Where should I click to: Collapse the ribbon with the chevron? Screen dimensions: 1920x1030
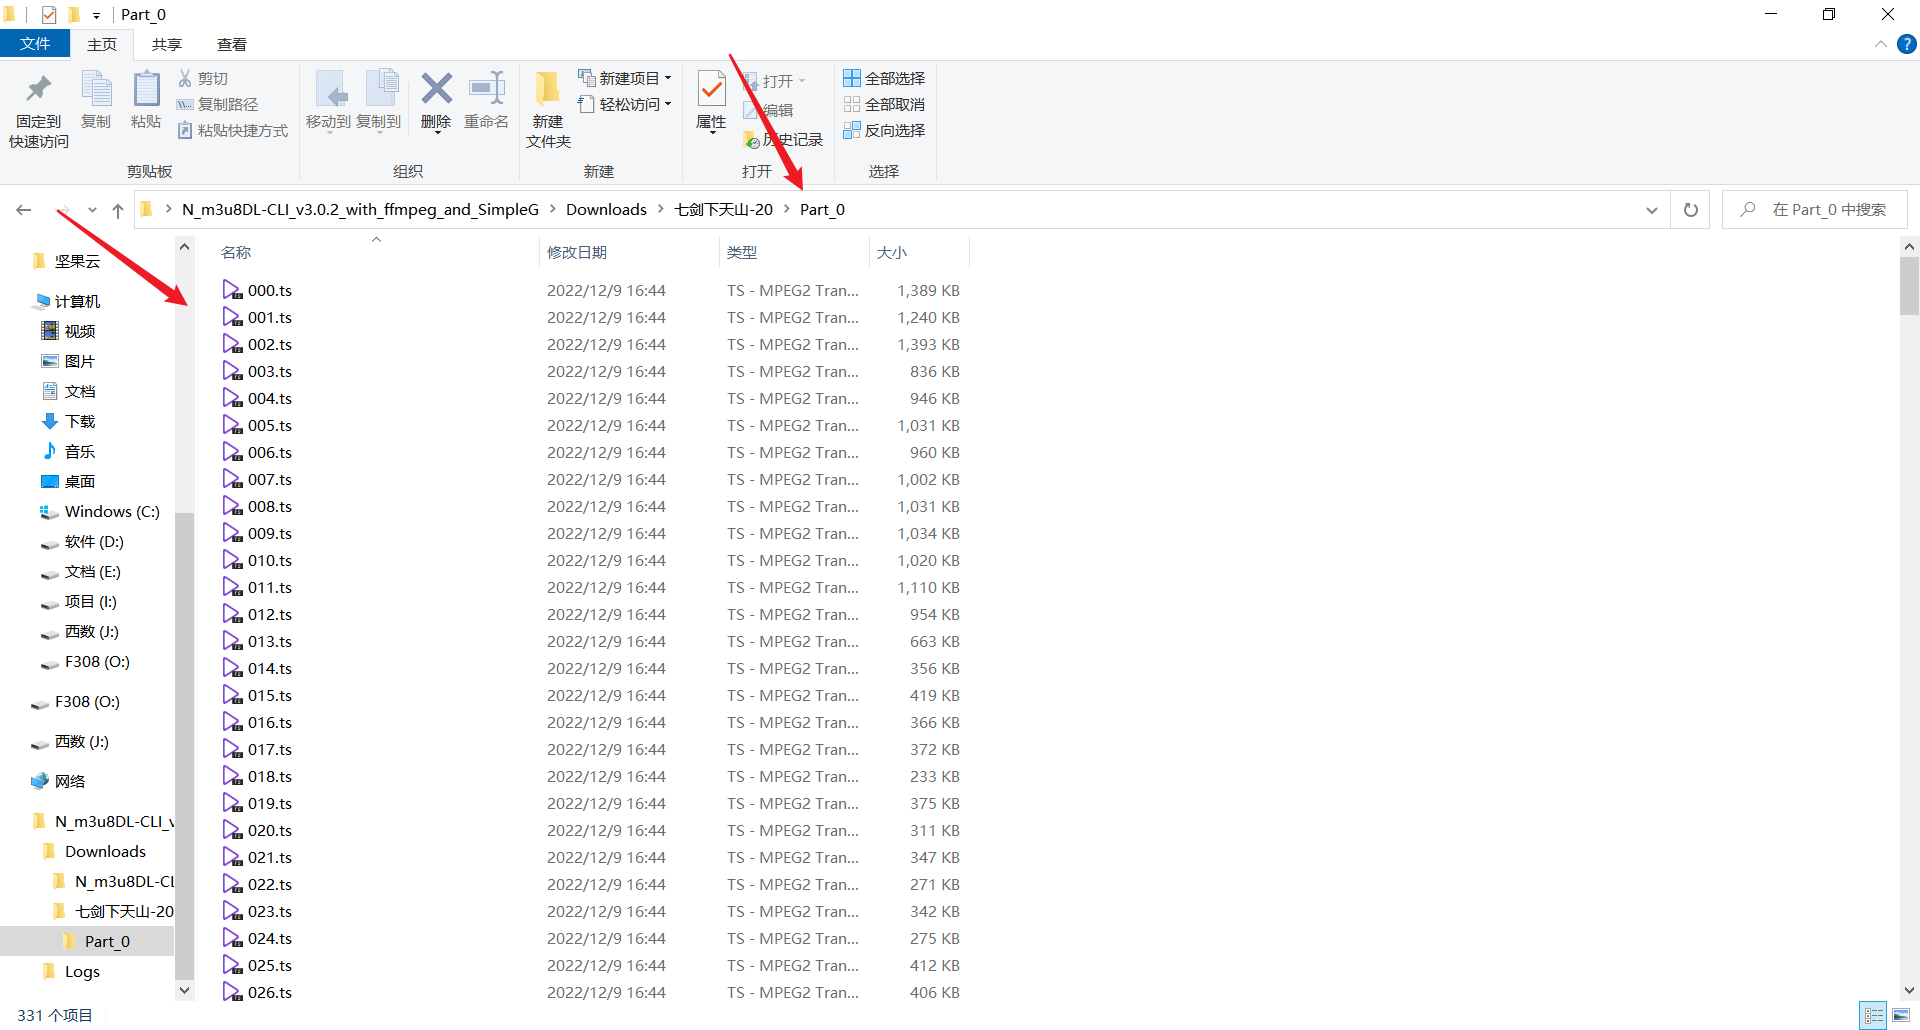click(x=1880, y=44)
